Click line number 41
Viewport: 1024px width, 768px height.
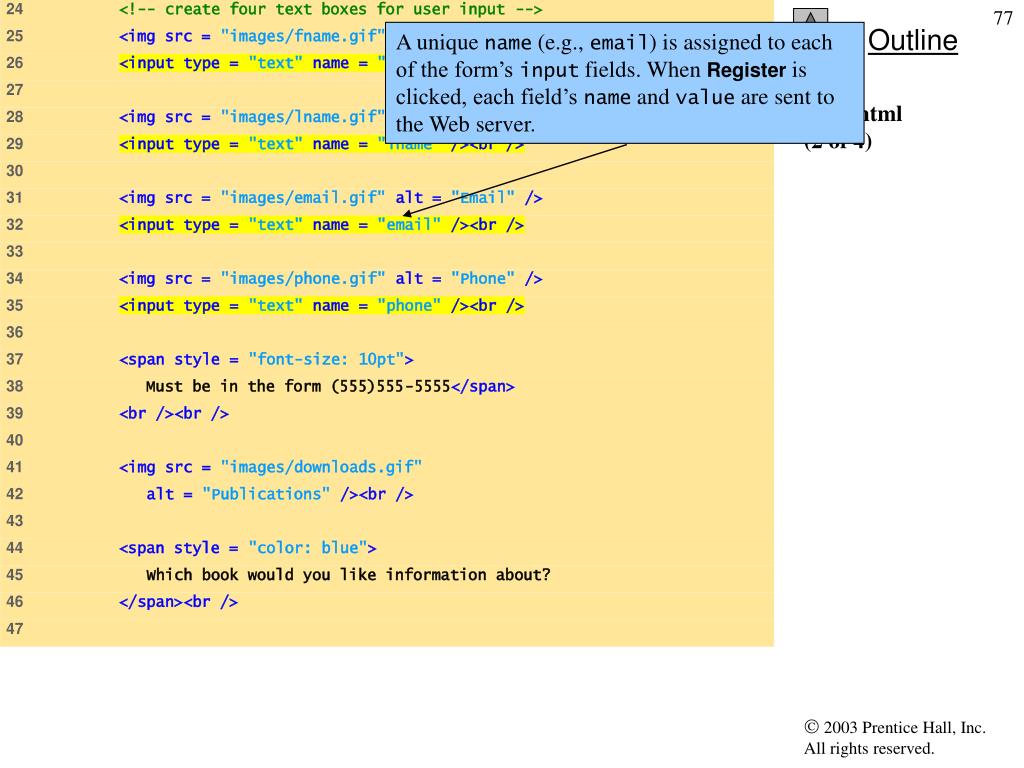(14, 468)
